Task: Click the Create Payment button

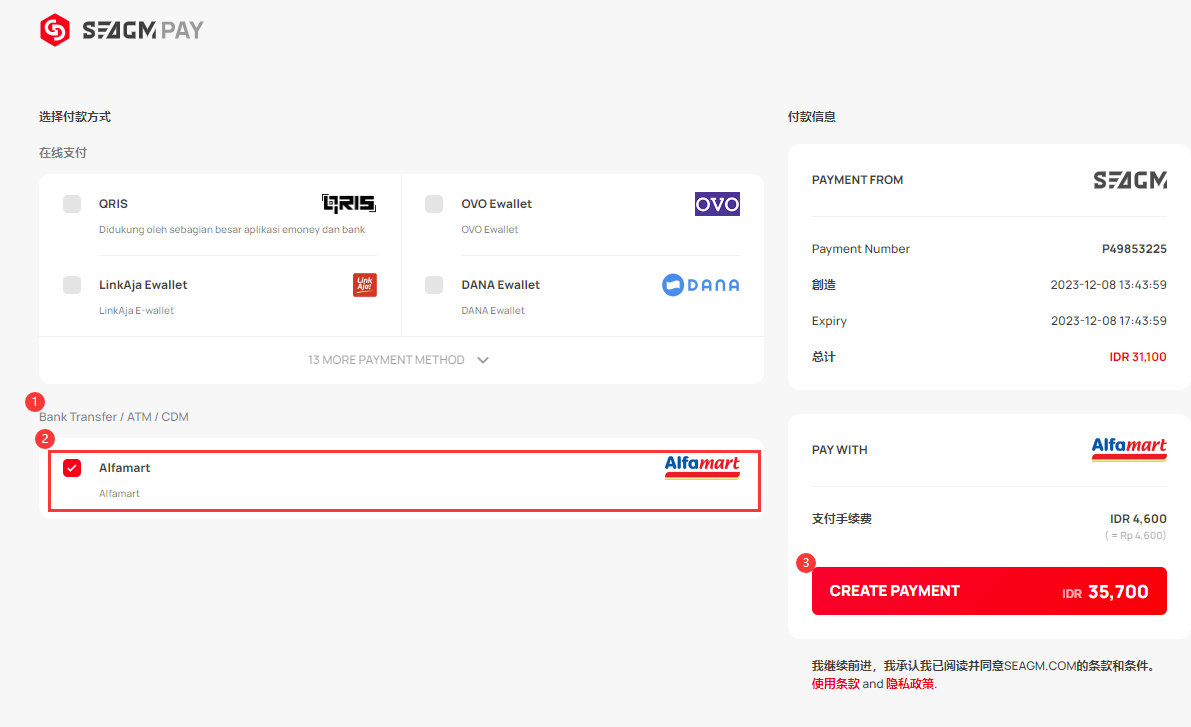Action: (989, 591)
